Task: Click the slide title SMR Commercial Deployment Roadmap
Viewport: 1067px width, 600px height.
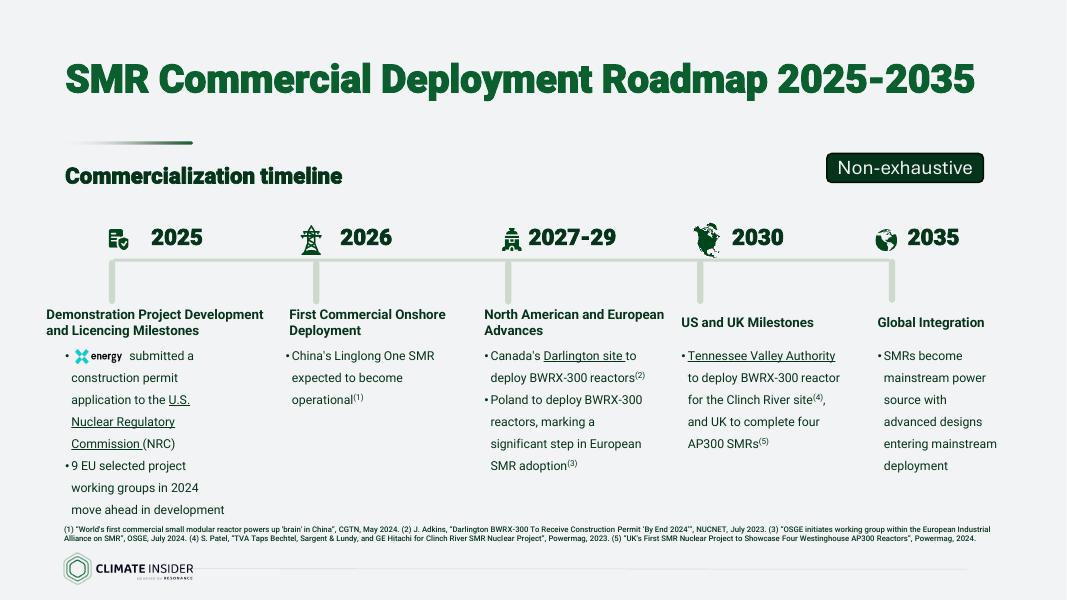Action: [520, 79]
